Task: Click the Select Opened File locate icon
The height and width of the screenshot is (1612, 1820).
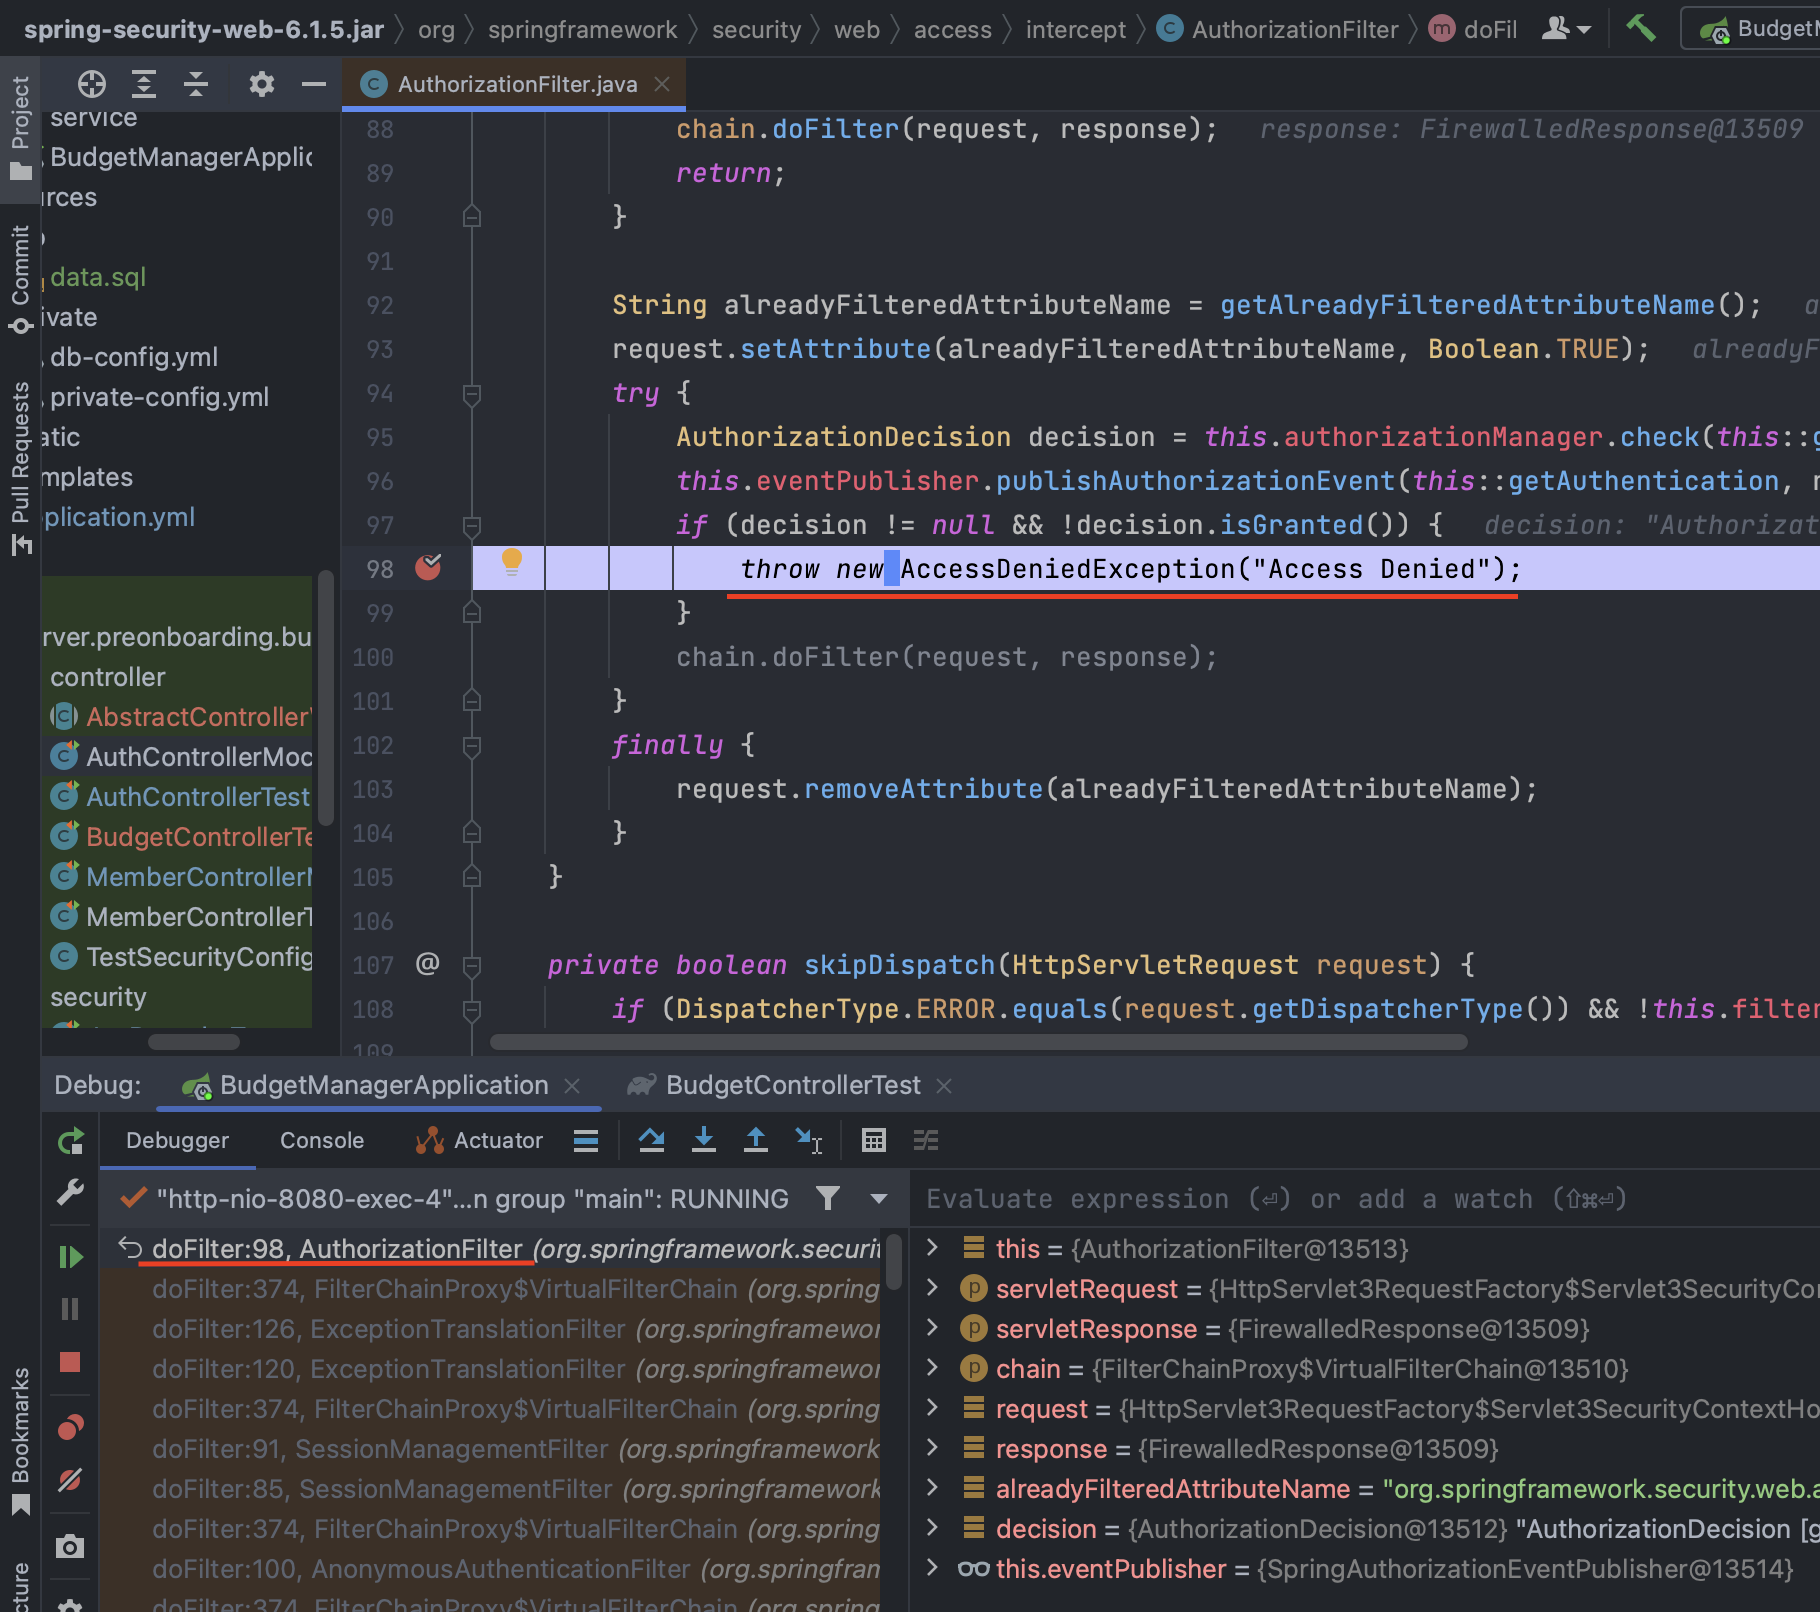Action: tap(92, 84)
